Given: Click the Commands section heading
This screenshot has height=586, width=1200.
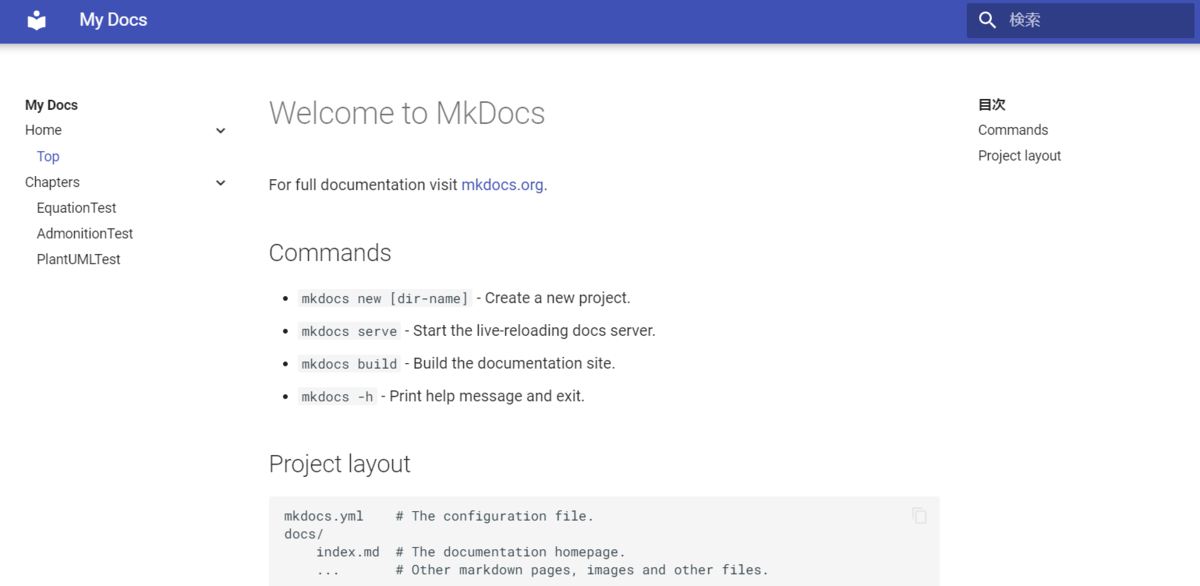Looking at the screenshot, I should [330, 253].
